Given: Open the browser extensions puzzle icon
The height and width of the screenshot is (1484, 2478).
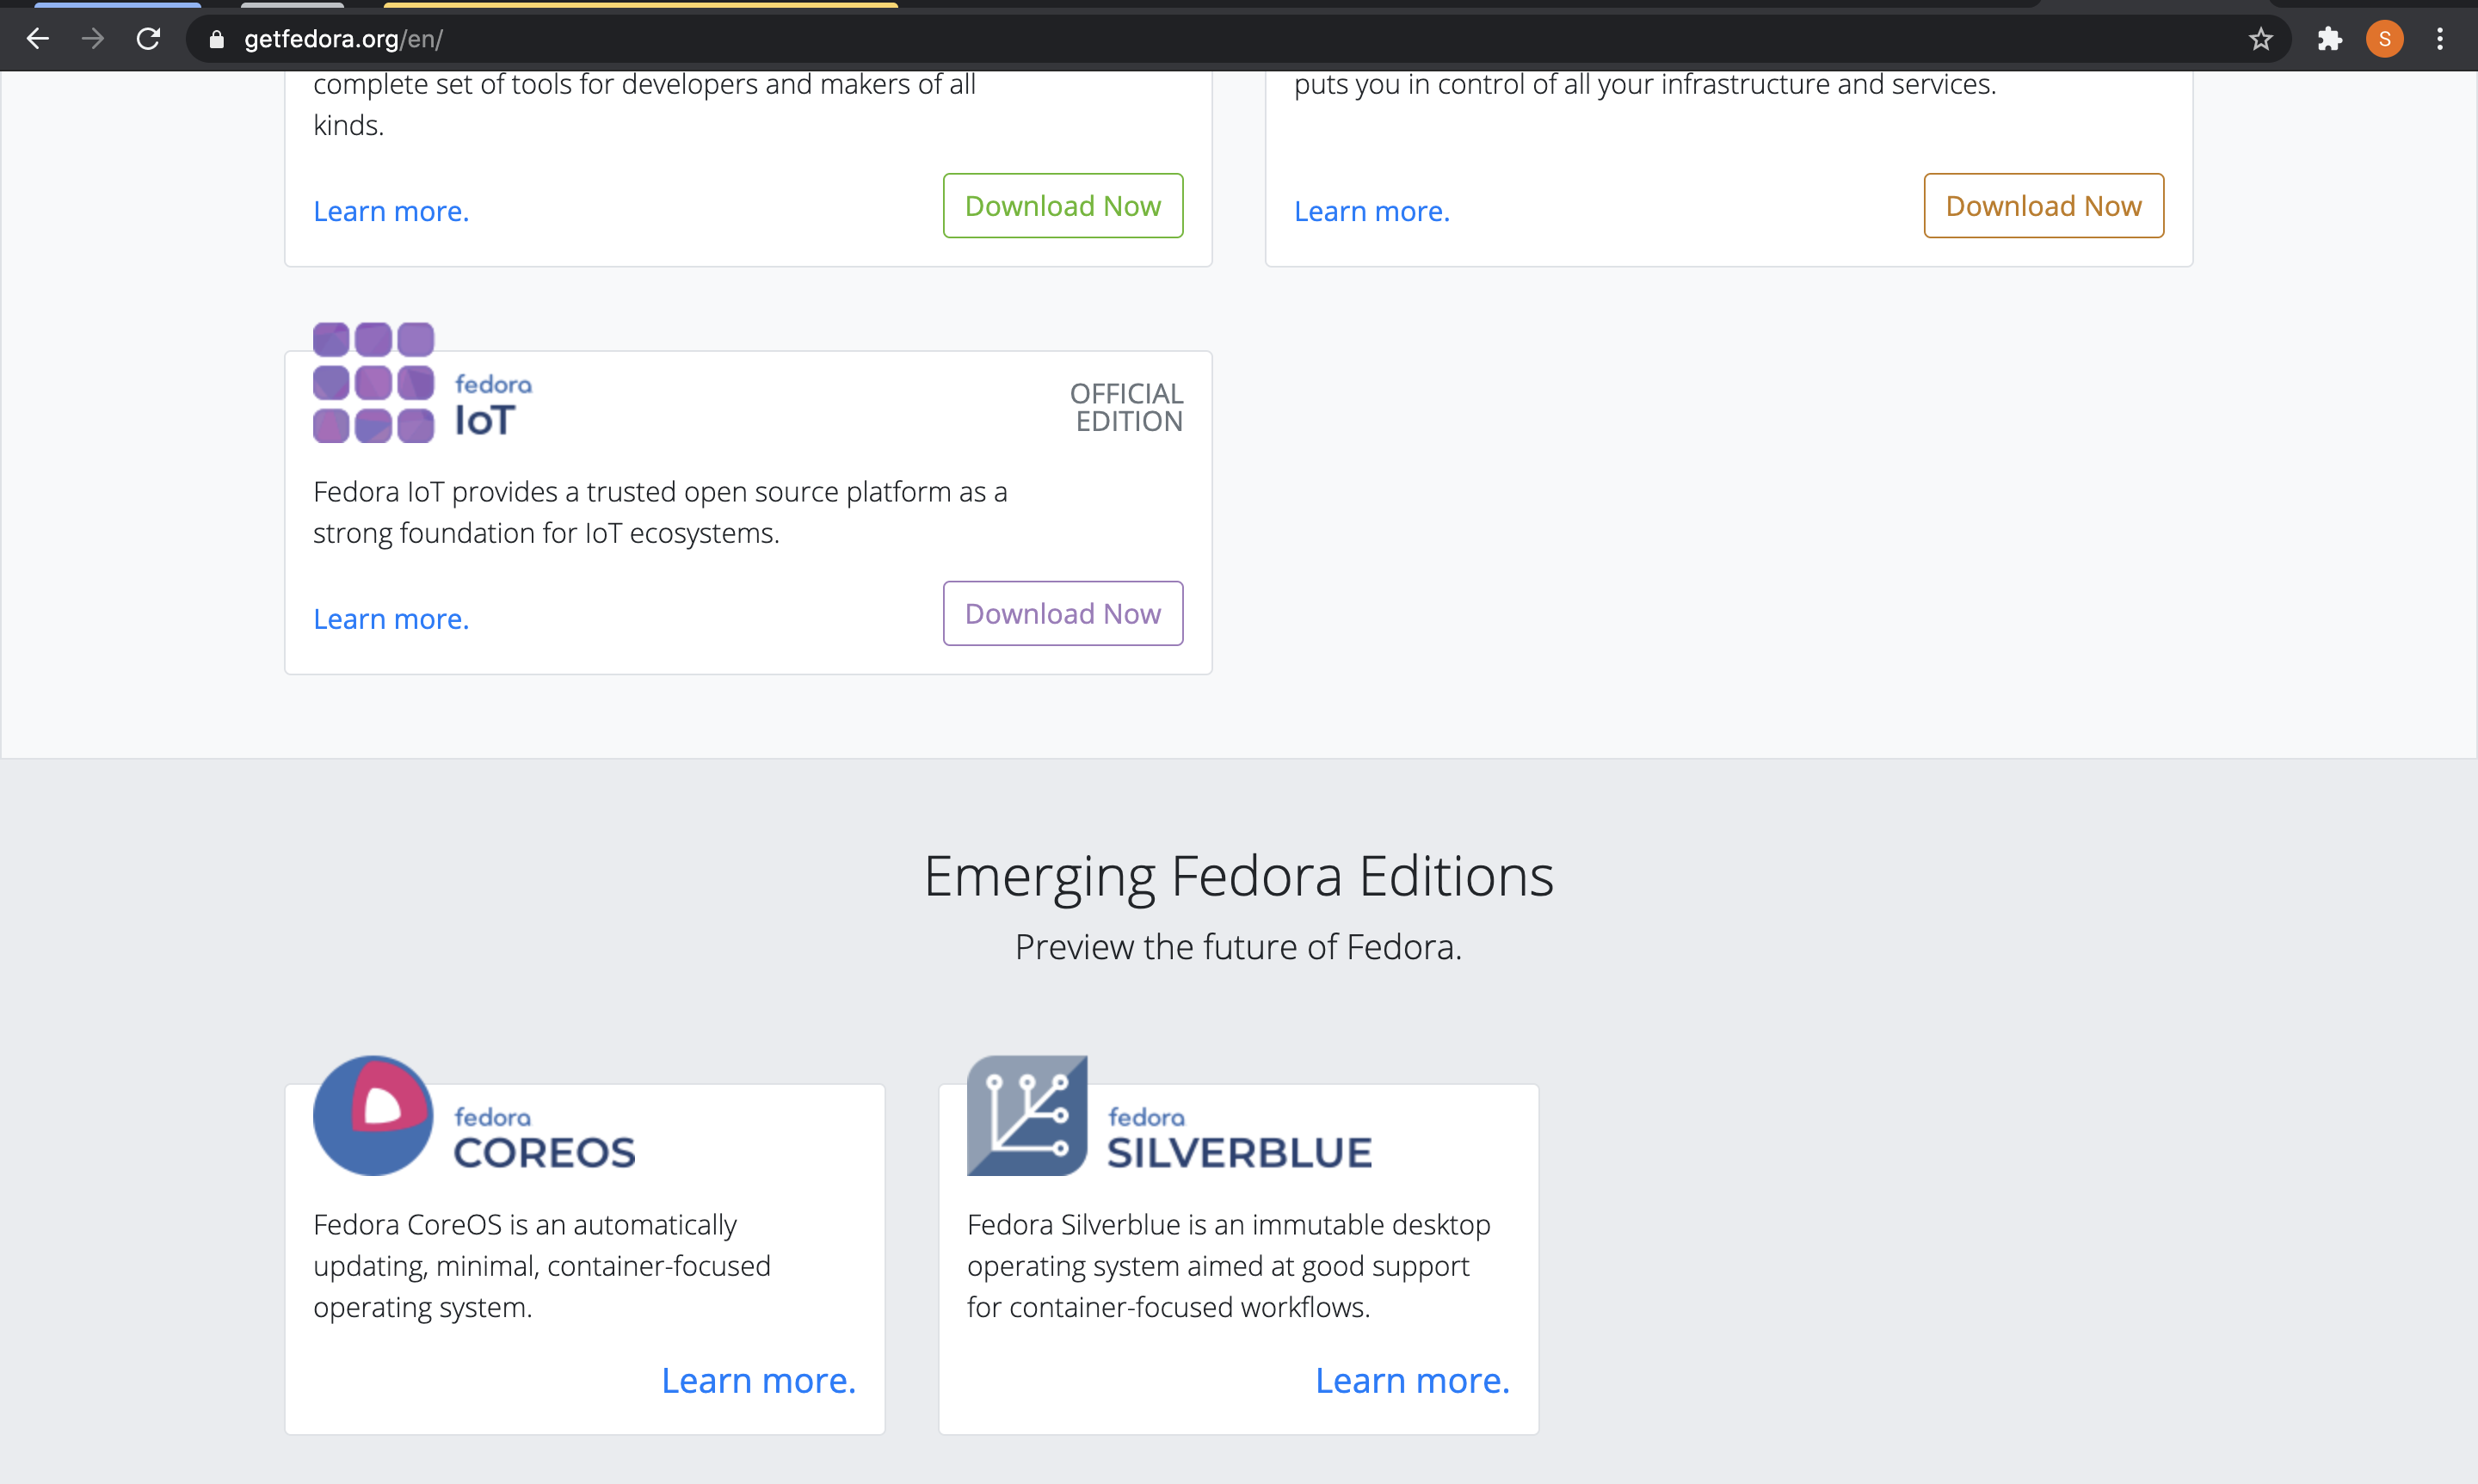Looking at the screenshot, I should (x=2330, y=39).
